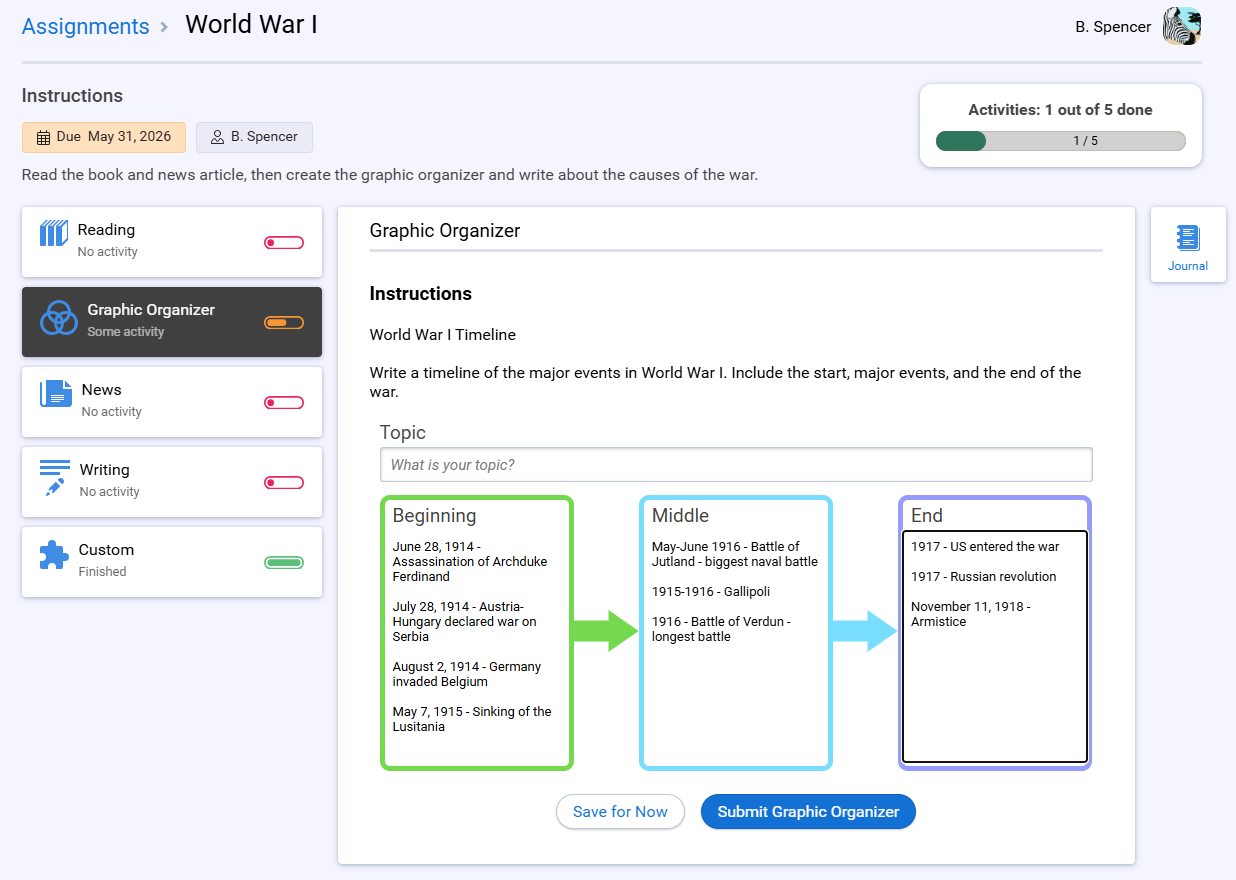Click the blue arrow between Middle and End

(x=865, y=631)
